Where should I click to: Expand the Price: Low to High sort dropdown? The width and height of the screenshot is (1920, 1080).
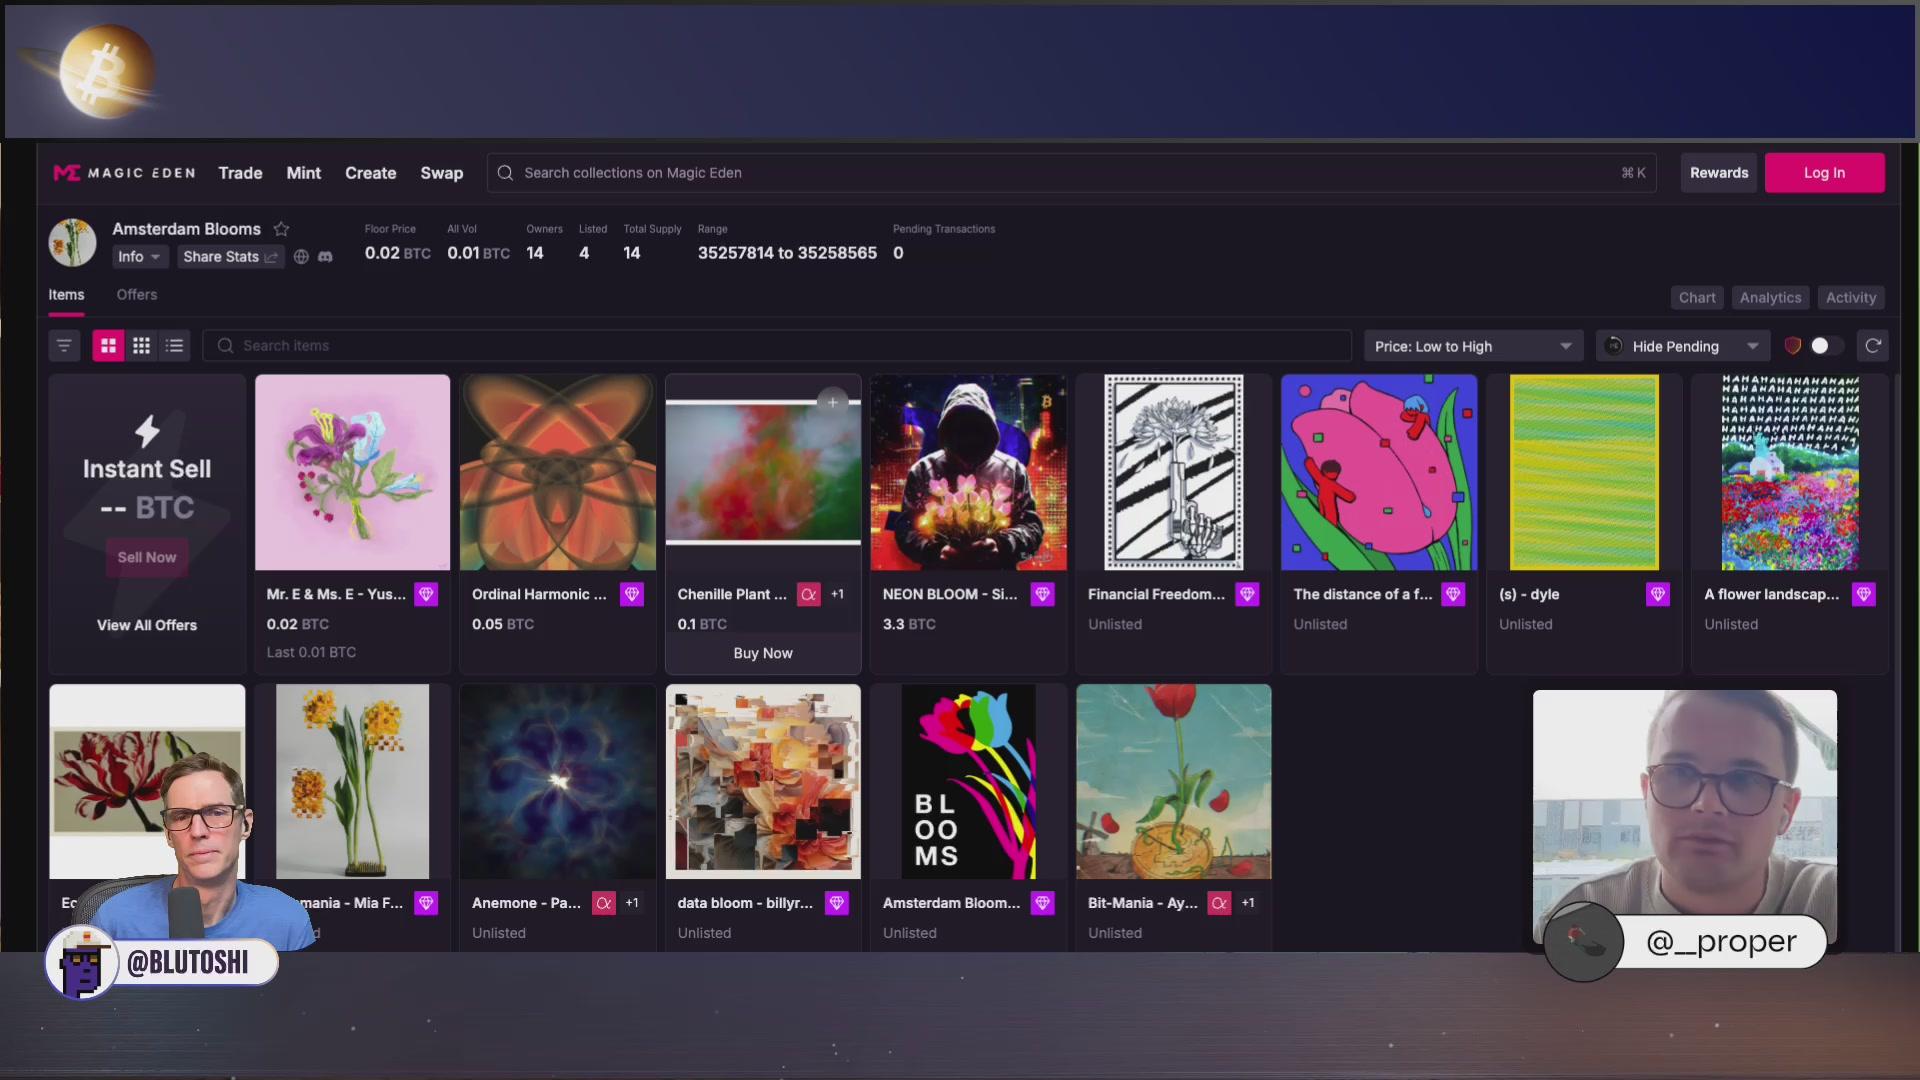coord(1473,347)
